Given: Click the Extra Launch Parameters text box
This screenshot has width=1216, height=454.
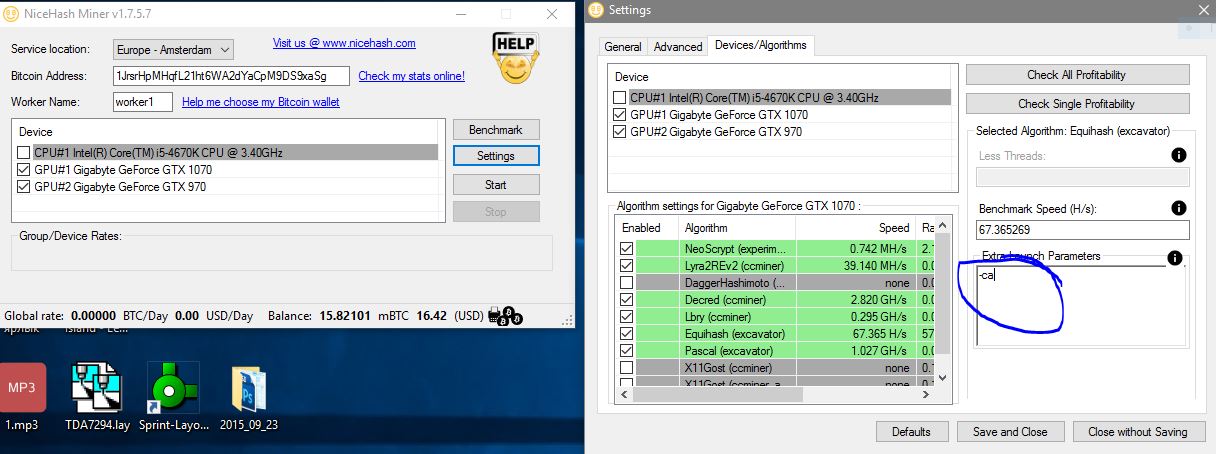Looking at the screenshot, I should [1082, 305].
